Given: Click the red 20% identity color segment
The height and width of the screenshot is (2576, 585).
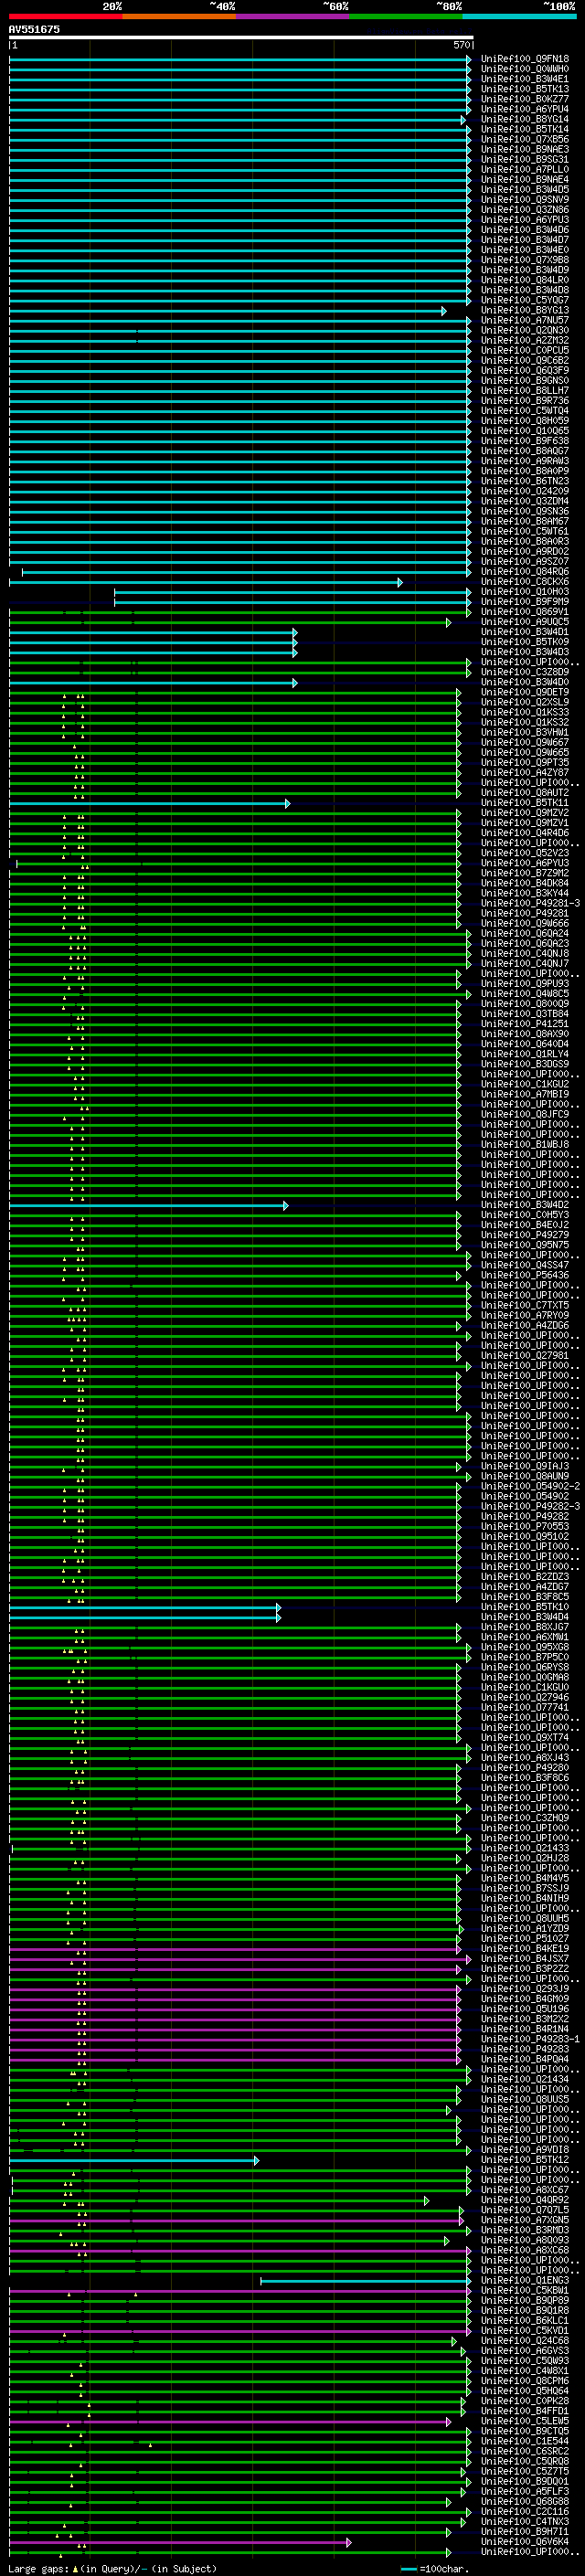Looking at the screenshot, I should click(65, 16).
